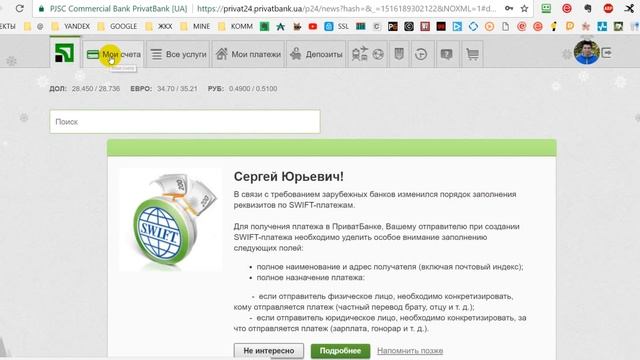640x360 pixels.
Task: Open the Все услуги menu
Action: click(x=178, y=54)
